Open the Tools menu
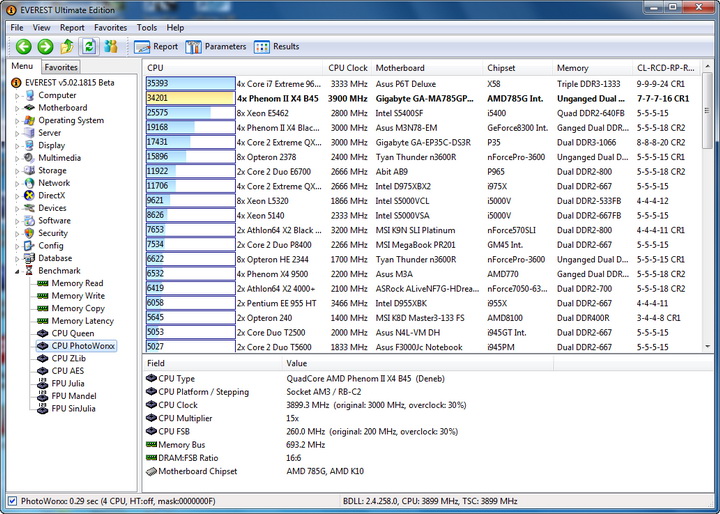720x514 pixels. [146, 28]
